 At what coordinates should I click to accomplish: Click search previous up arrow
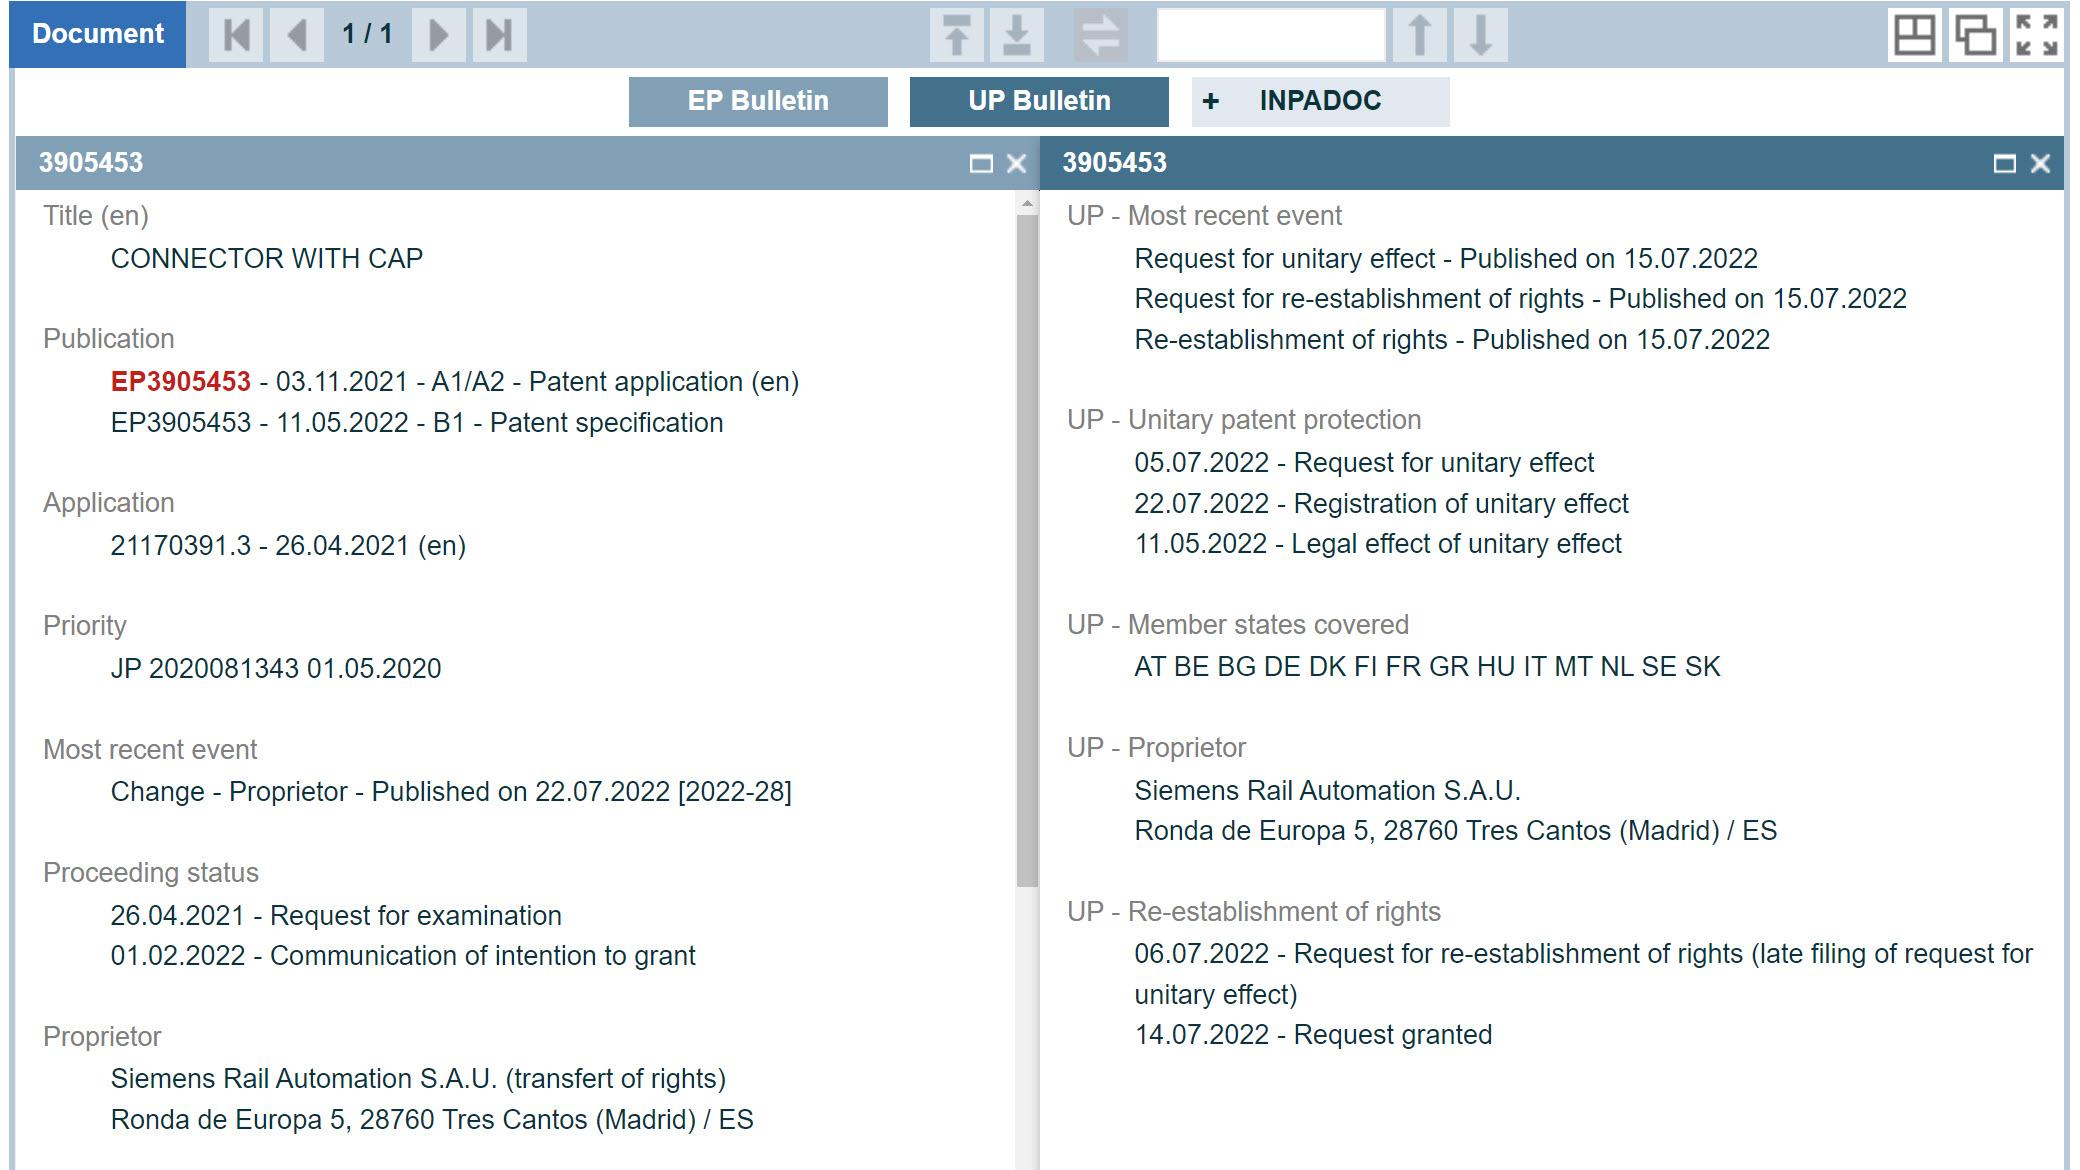1420,35
